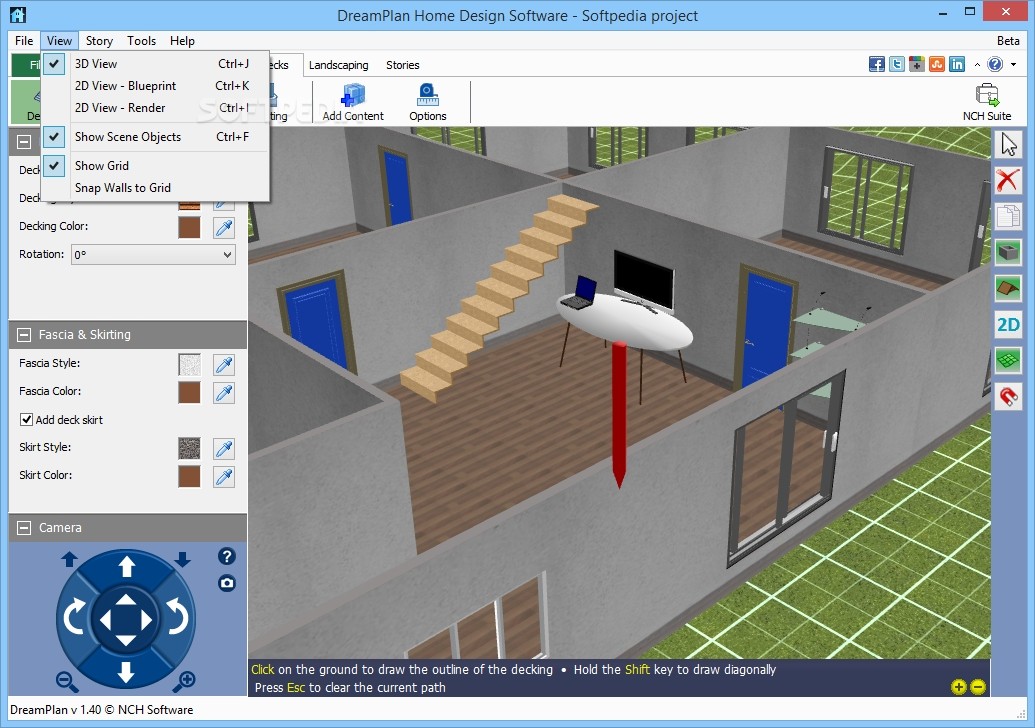Click the Skirt Color swatch

tap(189, 476)
